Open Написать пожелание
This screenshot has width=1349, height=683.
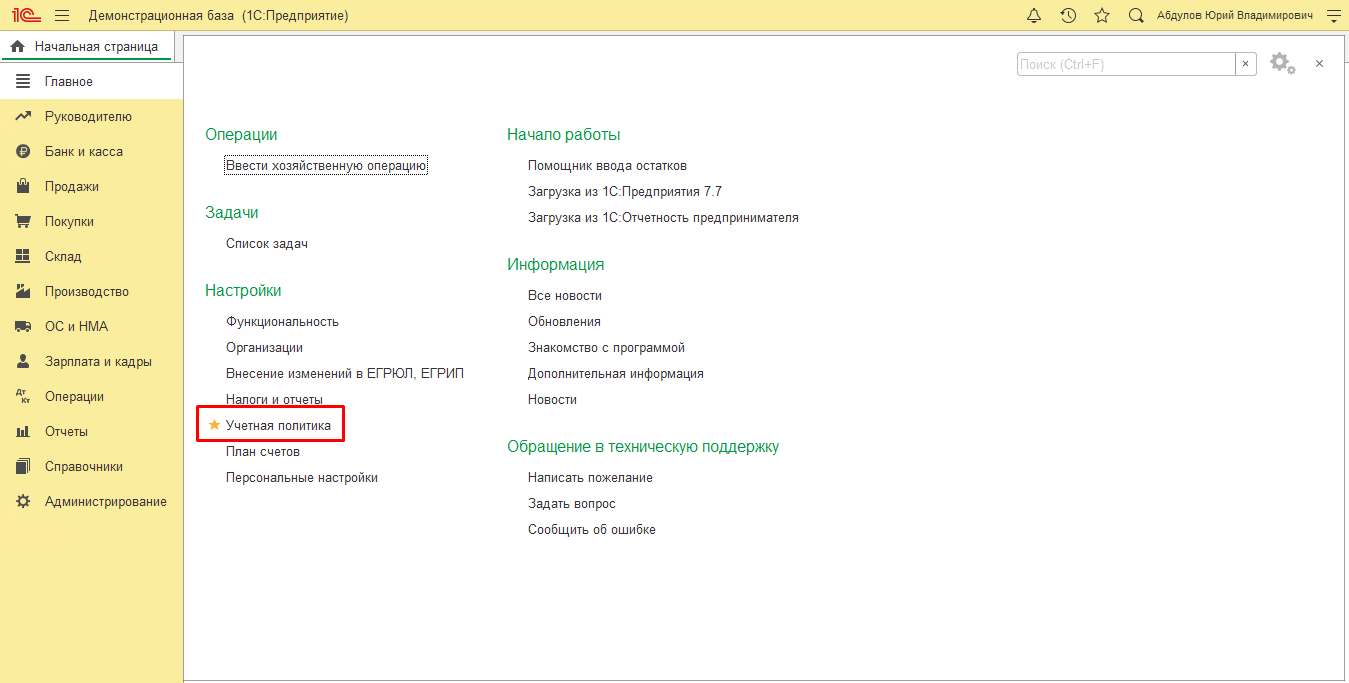point(590,477)
